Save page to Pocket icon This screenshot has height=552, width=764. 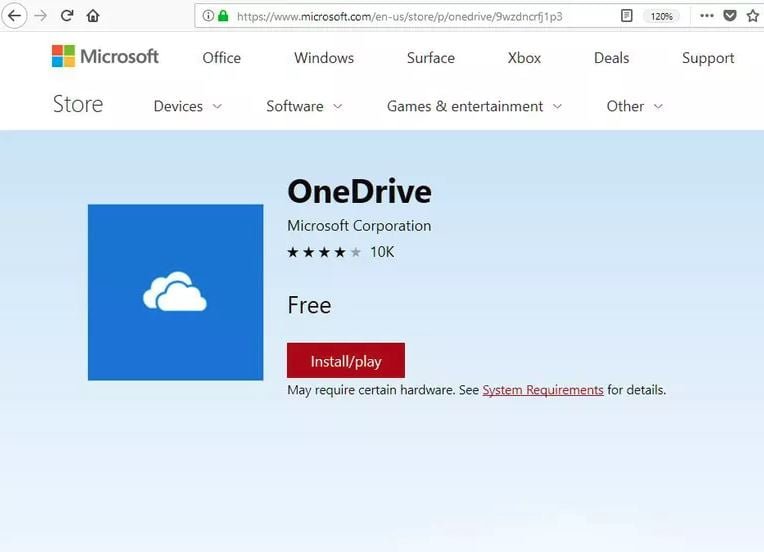[x=731, y=16]
